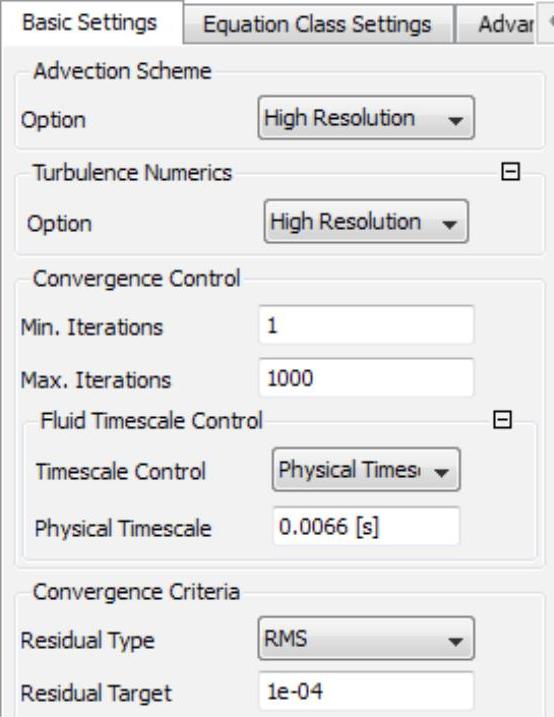
Task: Switch to the Basic Settings tab
Action: coord(91,22)
